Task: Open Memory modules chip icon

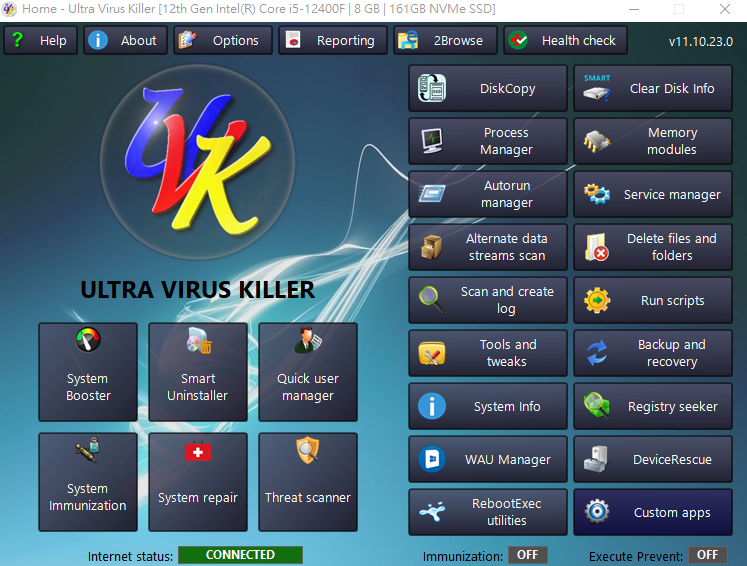Action: (598, 141)
